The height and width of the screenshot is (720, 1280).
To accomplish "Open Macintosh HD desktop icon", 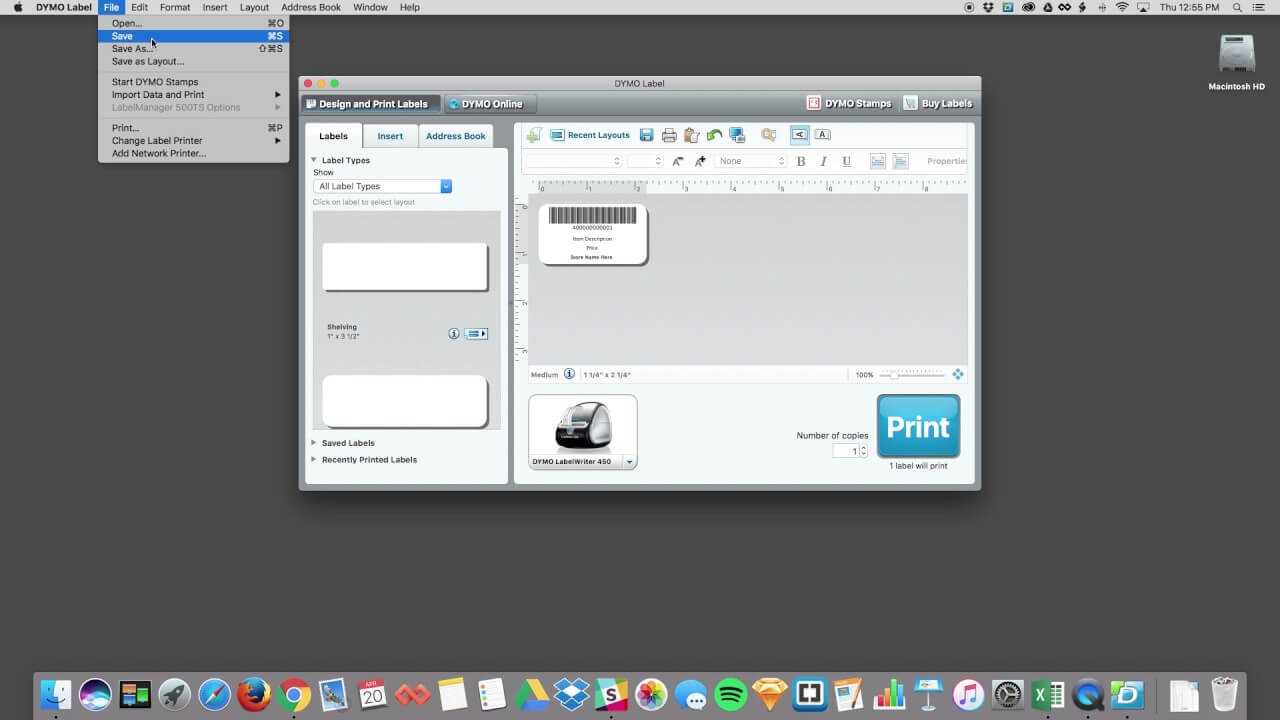I will pos(1237,62).
